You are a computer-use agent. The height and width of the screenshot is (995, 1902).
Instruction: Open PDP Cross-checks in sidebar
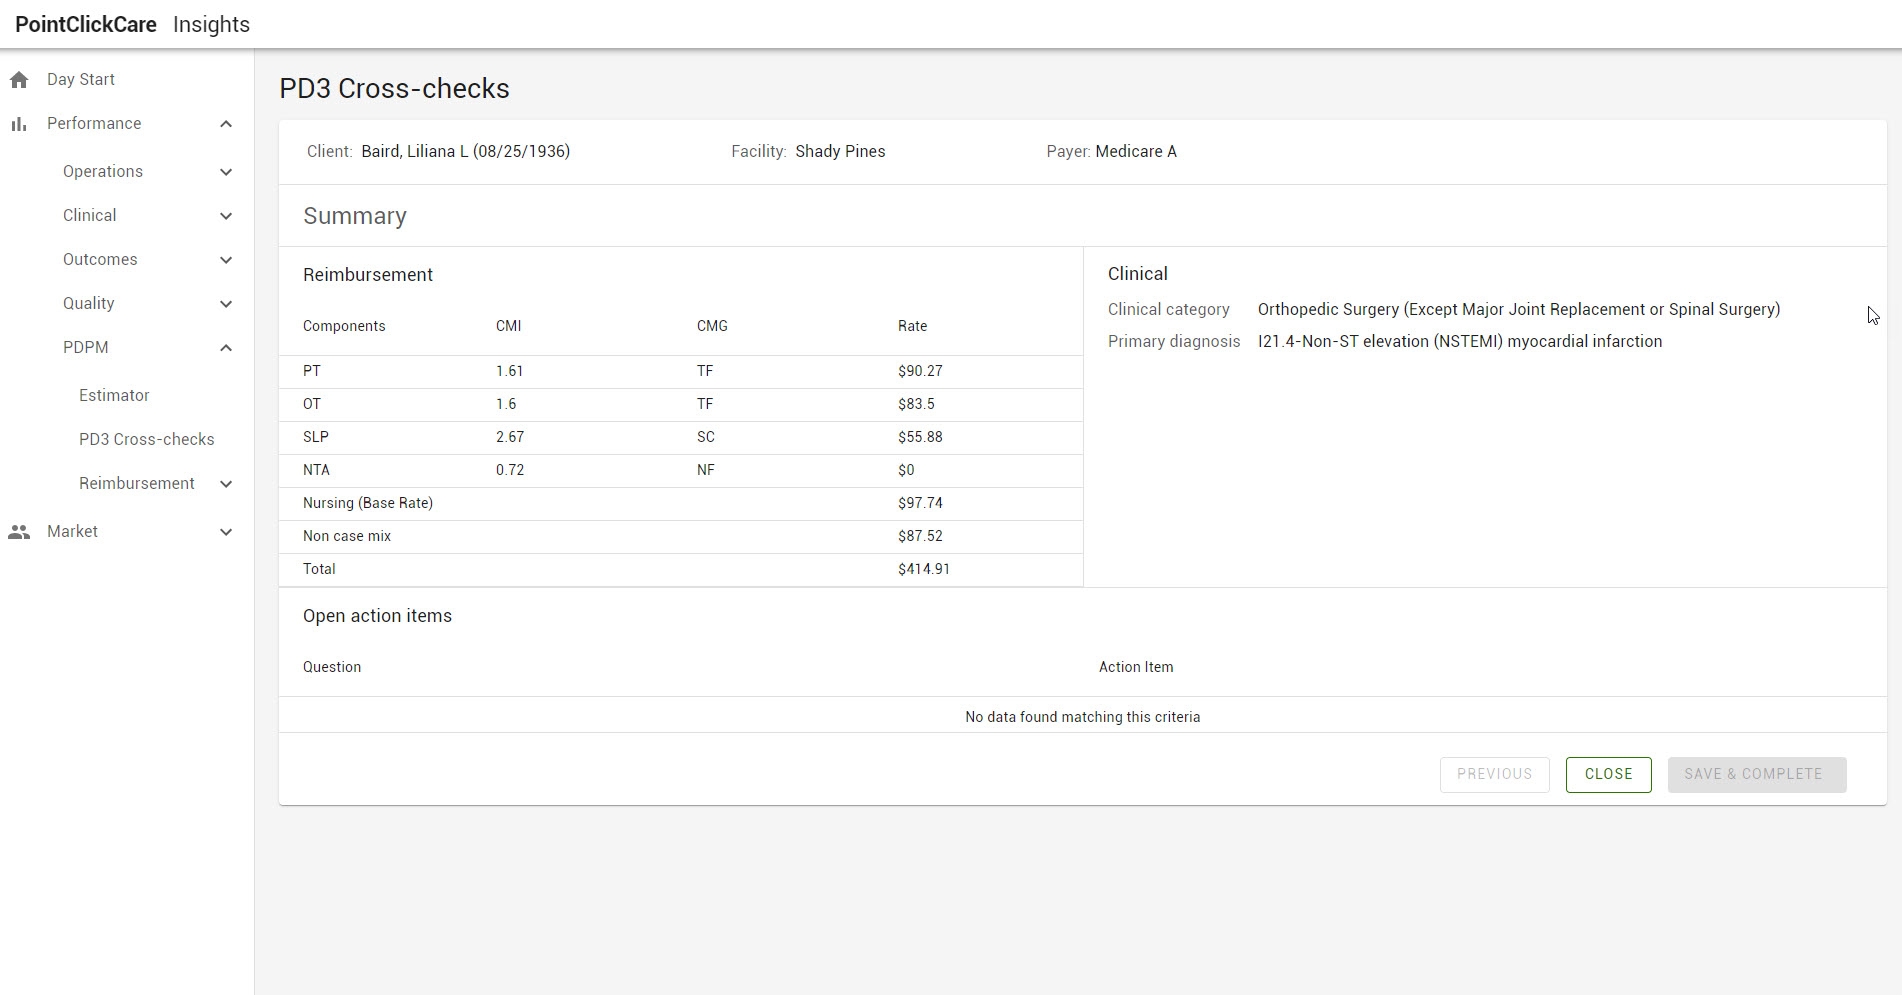[x=147, y=439]
